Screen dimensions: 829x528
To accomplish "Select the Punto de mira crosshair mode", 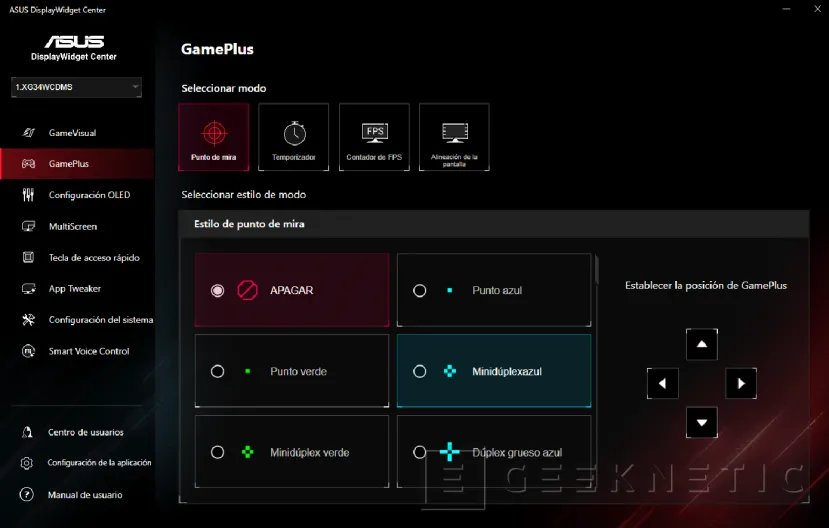I will (214, 137).
